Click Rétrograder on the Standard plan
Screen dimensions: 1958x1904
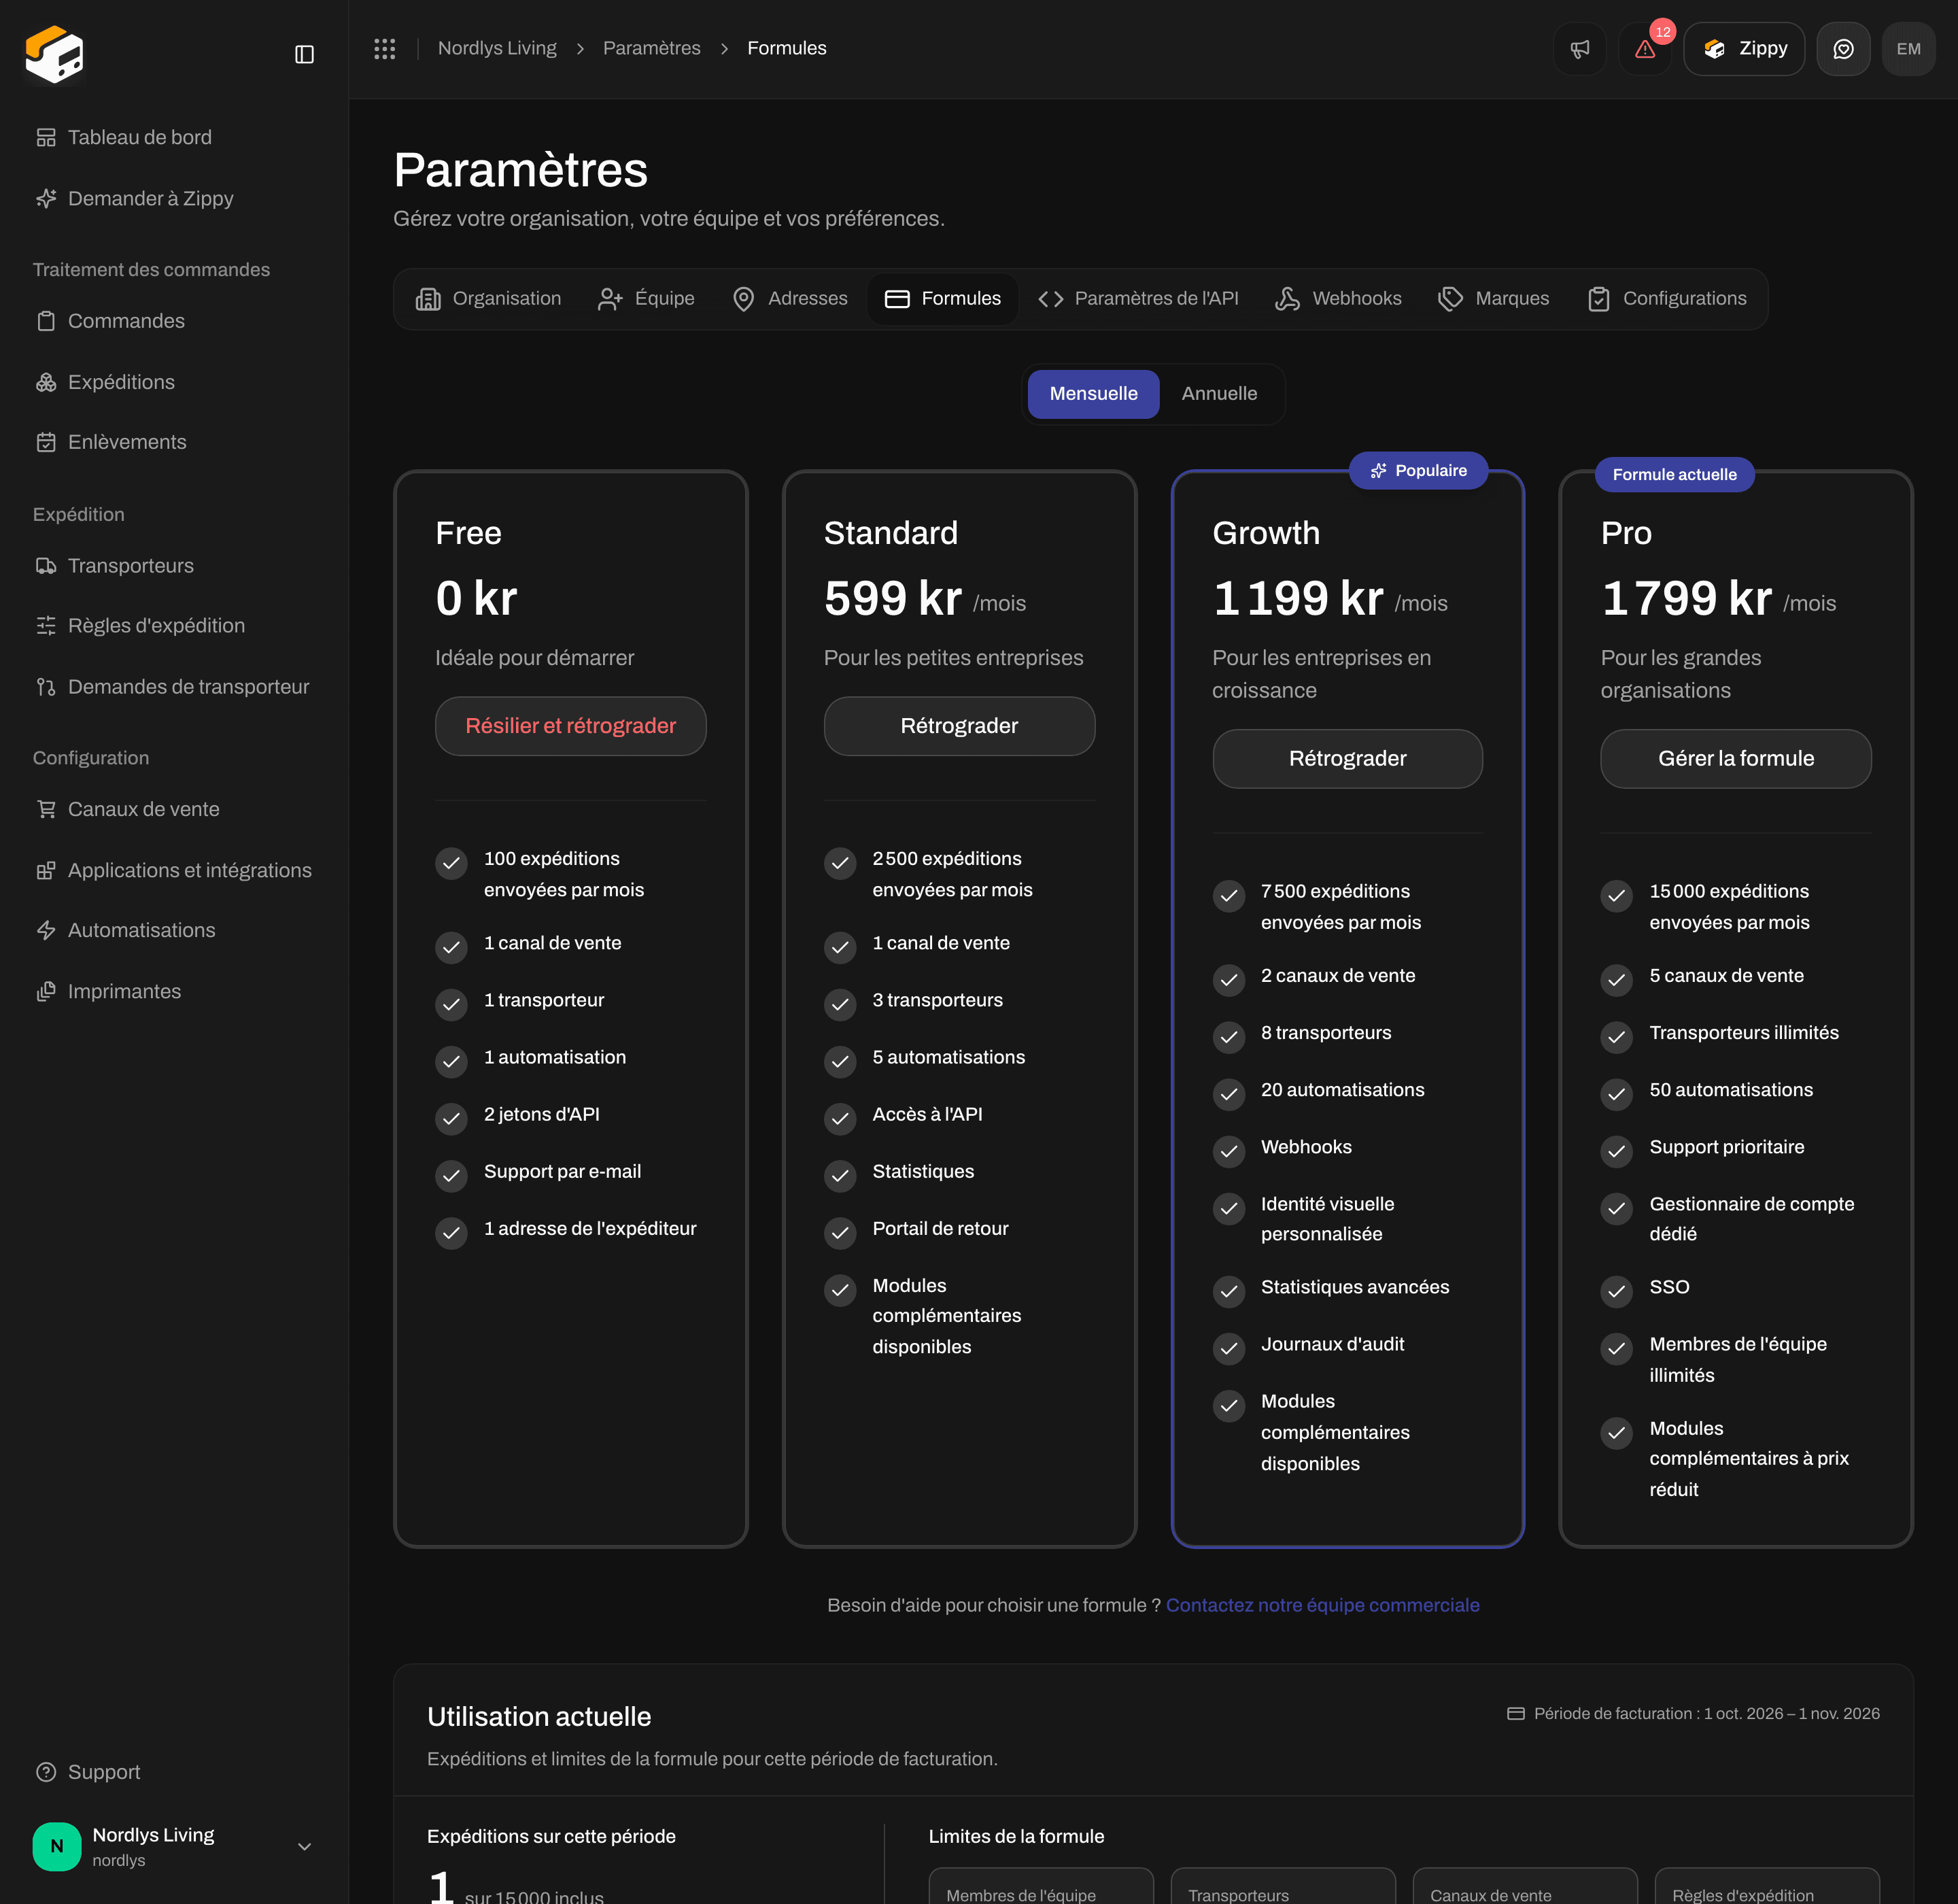[x=959, y=726]
